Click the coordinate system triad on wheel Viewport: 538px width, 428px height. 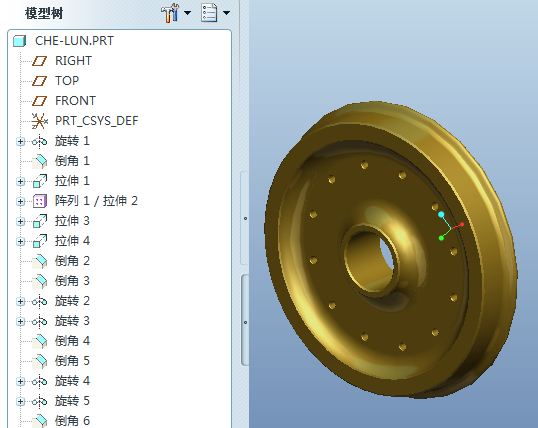click(450, 226)
